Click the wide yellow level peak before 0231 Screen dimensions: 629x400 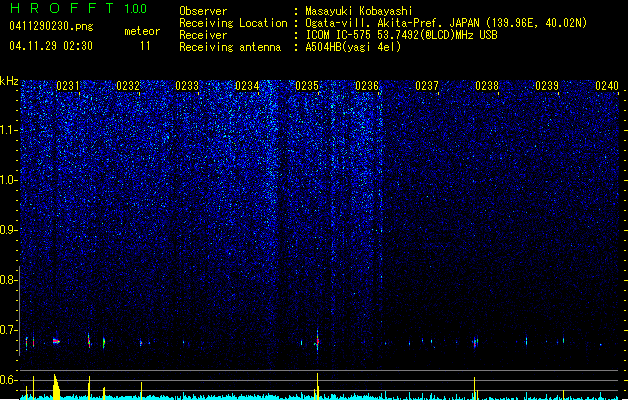56,387
